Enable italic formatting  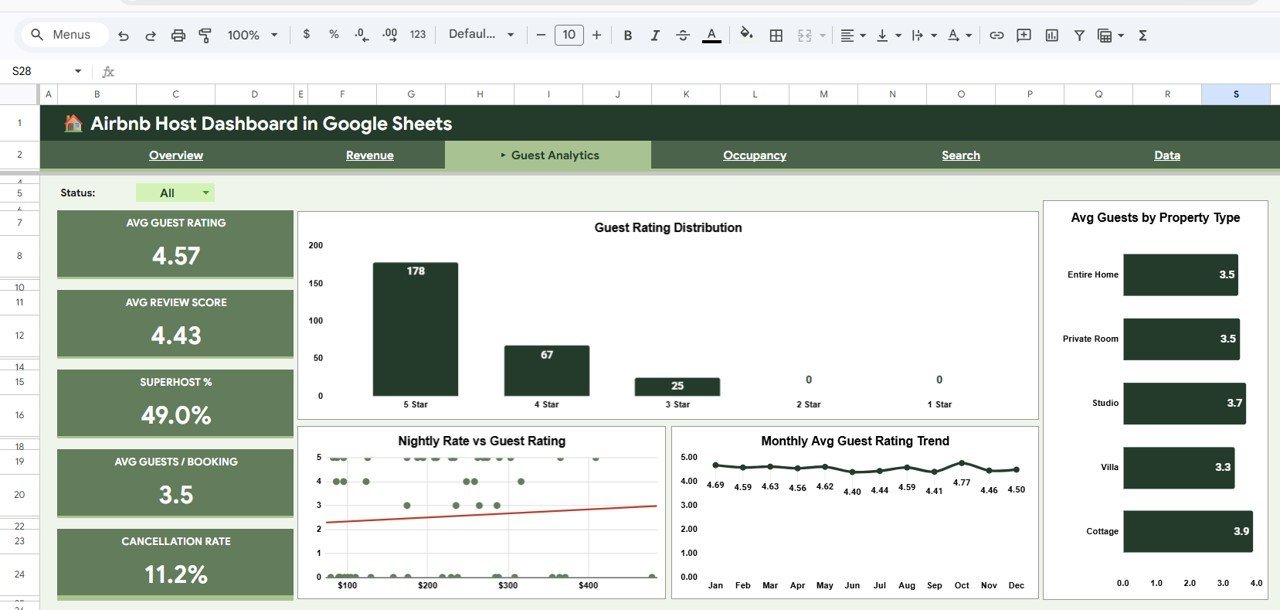(x=655, y=35)
